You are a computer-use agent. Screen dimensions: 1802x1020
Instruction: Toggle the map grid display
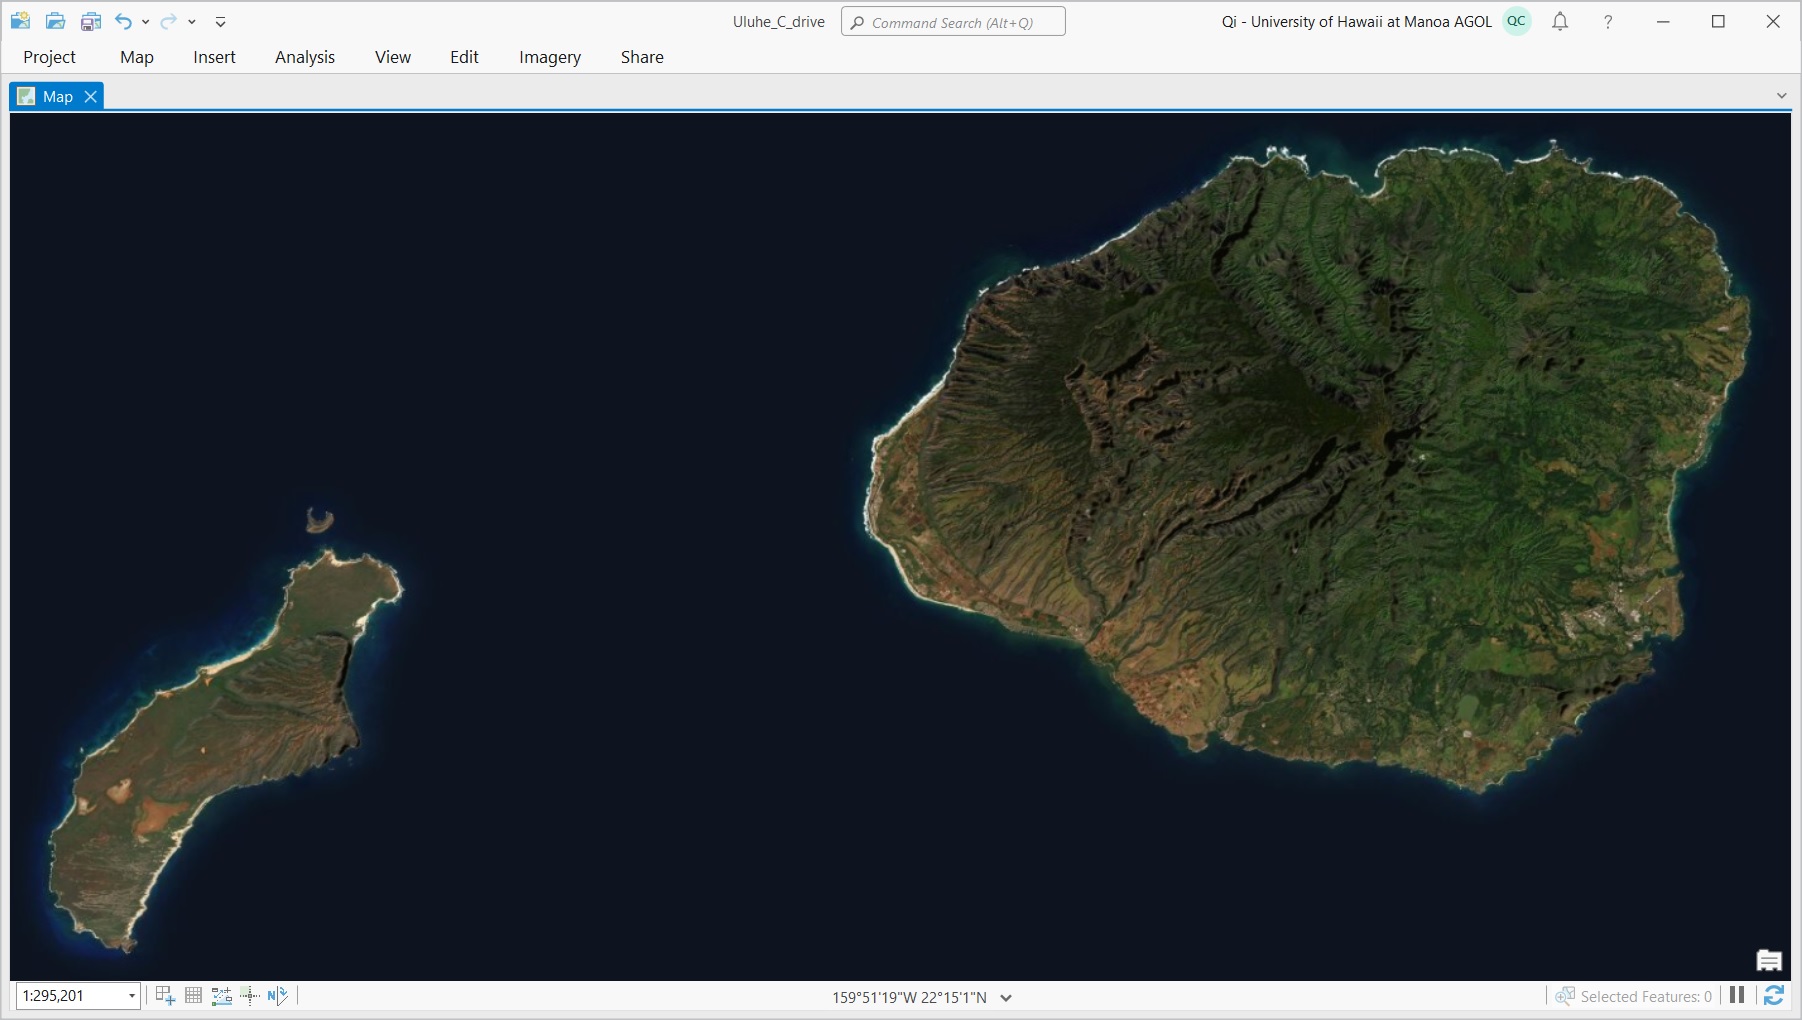coord(193,995)
